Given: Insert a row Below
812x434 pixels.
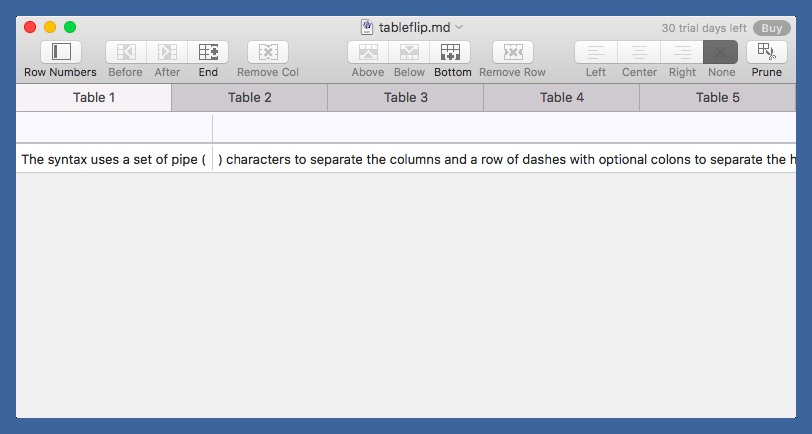Looking at the screenshot, I should (x=409, y=52).
